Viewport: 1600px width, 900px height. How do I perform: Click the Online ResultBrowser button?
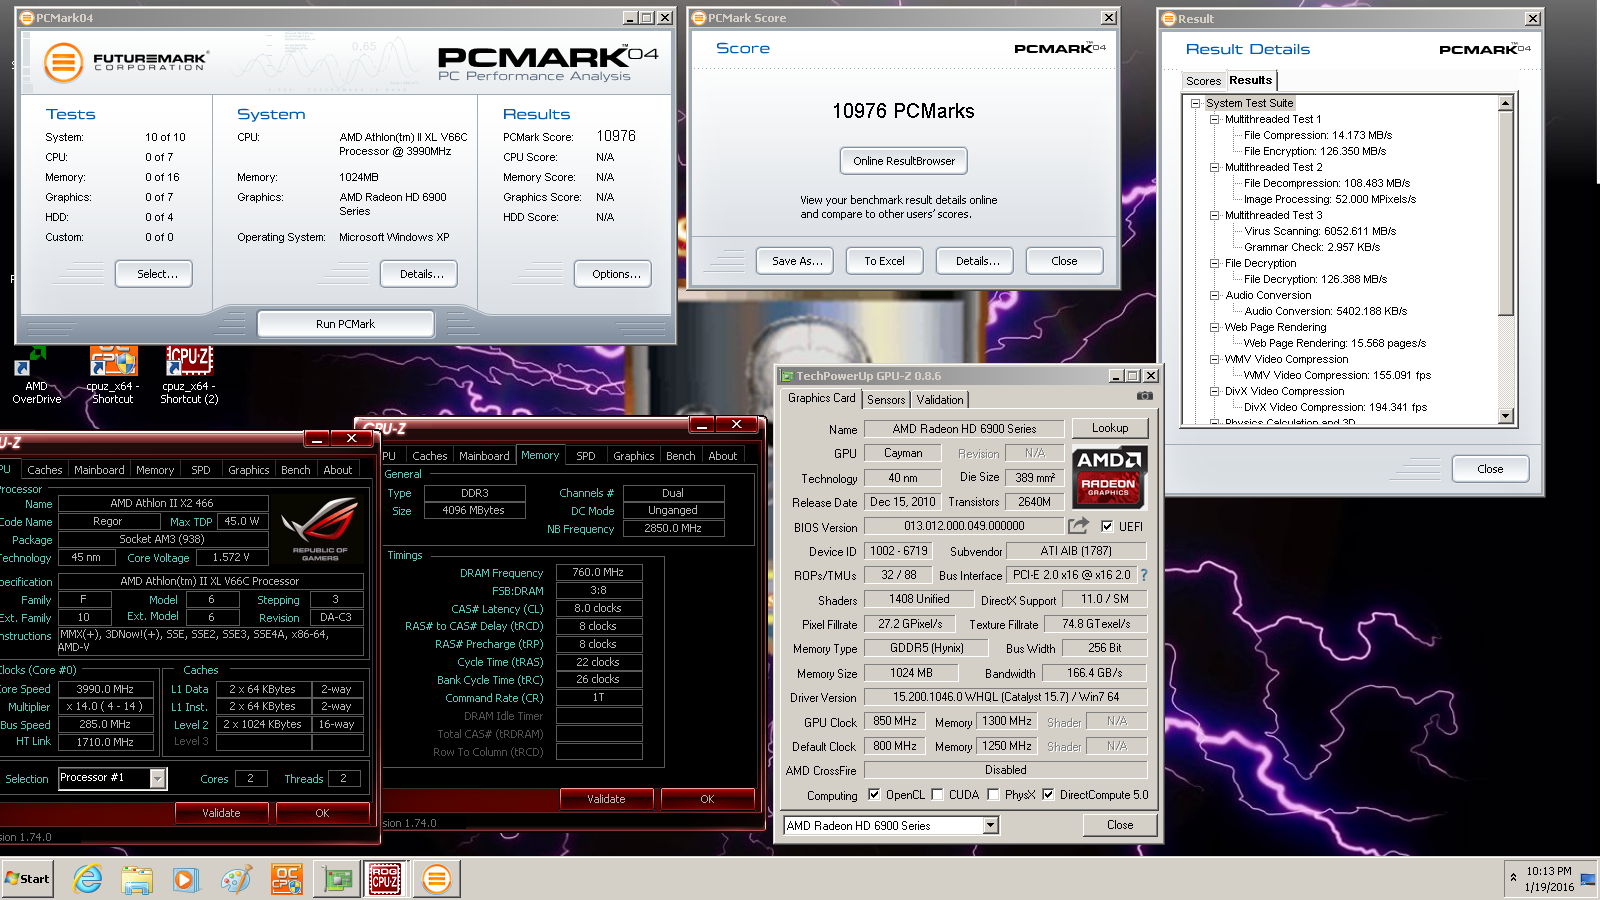point(904,161)
